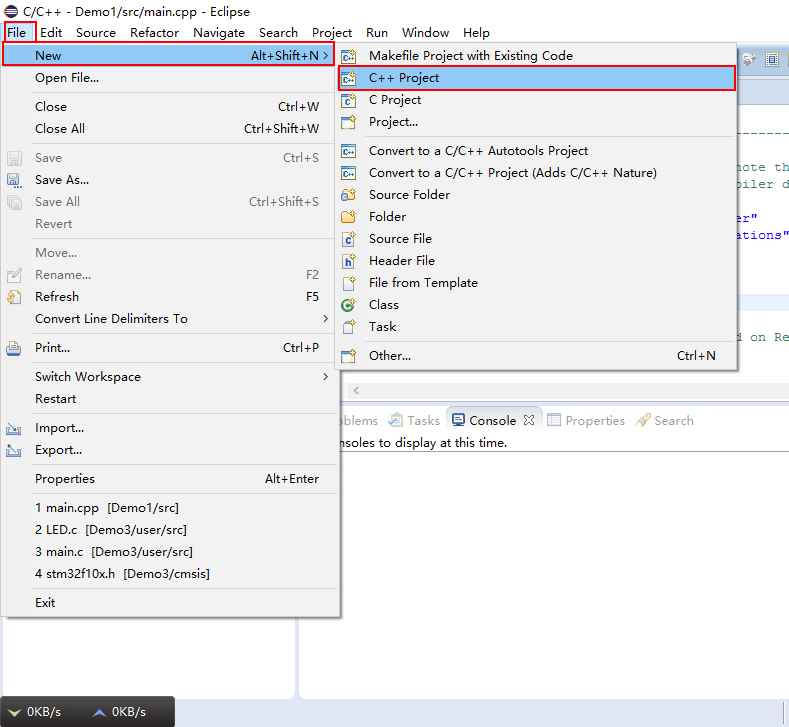
Task: Select Close Ctrl+W in File menu
Action: 169,107
